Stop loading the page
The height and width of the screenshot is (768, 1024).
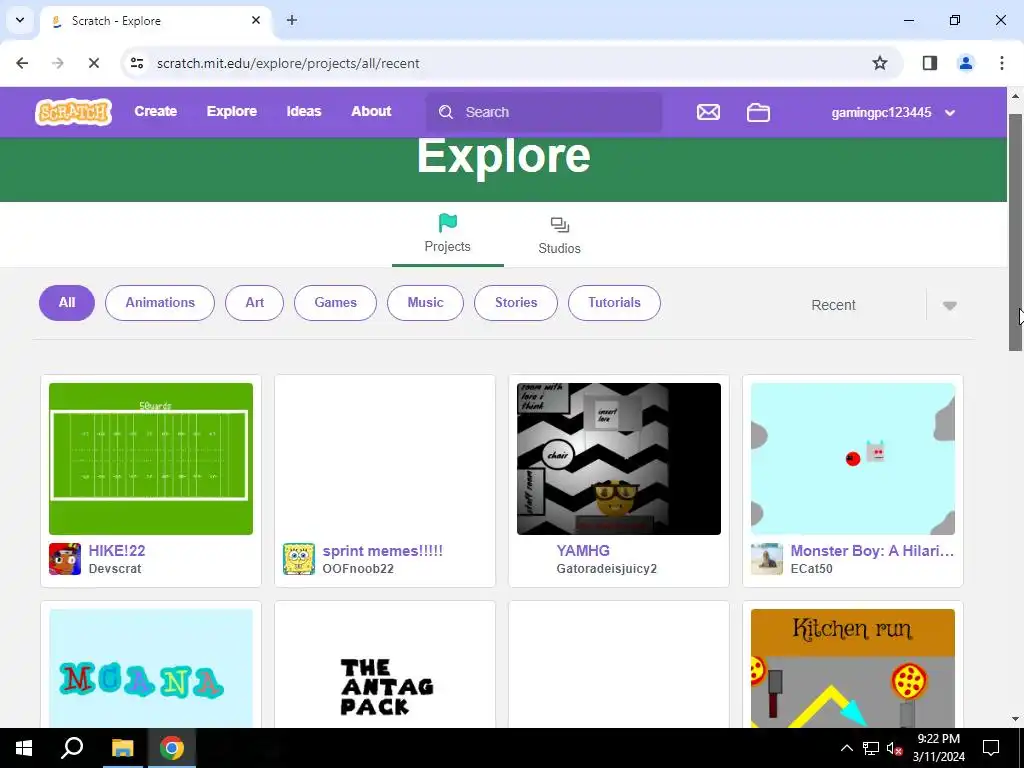[x=93, y=63]
